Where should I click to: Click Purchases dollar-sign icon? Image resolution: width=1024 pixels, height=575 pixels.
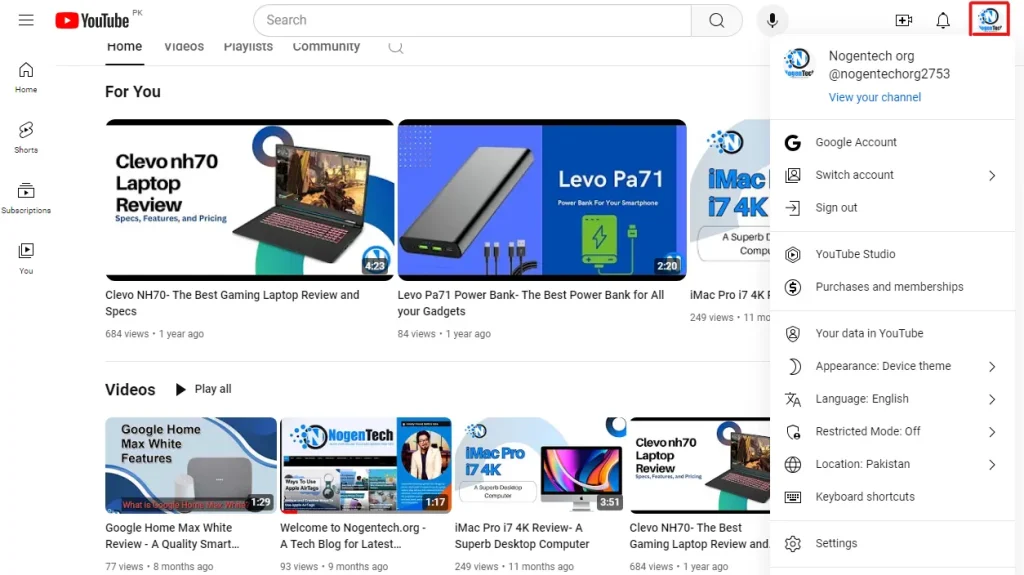793,287
